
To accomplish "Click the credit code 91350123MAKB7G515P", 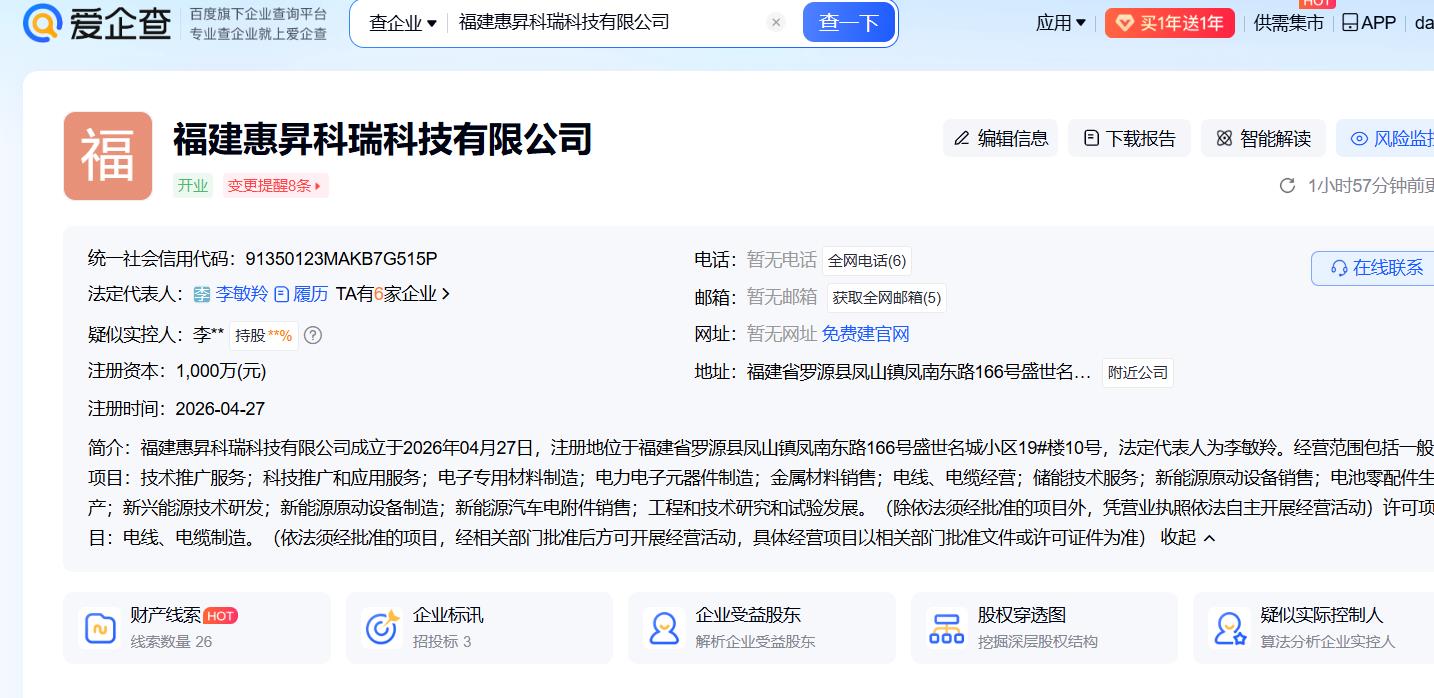I will tap(341, 259).
